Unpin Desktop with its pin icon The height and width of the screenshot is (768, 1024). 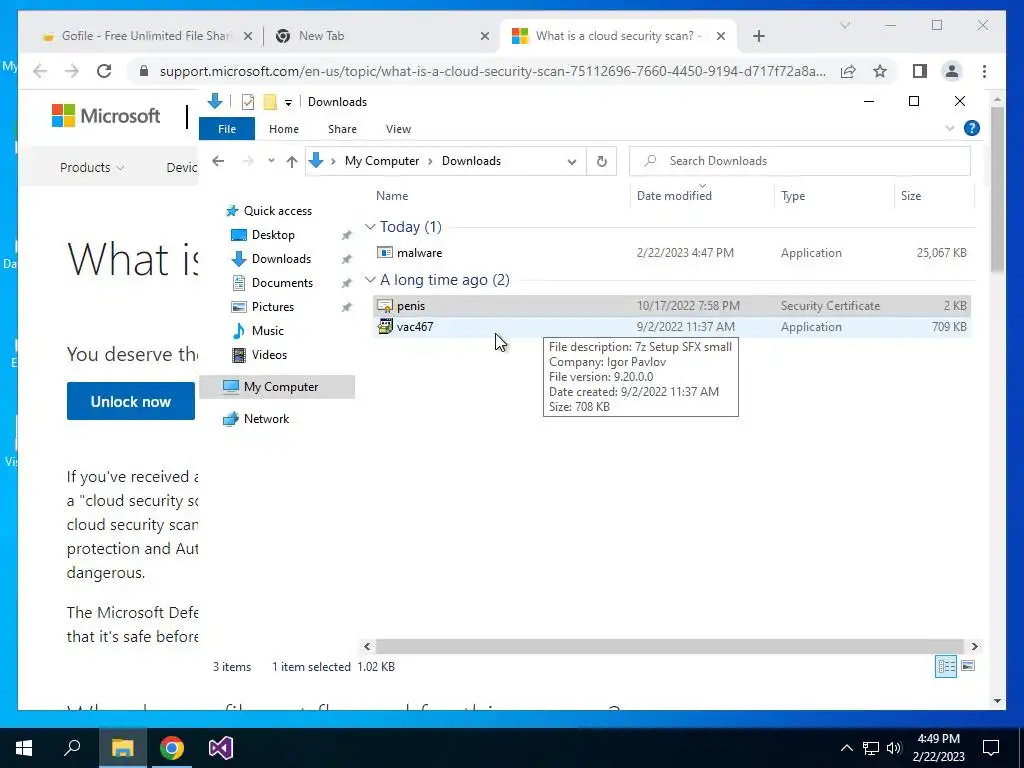tap(347, 235)
